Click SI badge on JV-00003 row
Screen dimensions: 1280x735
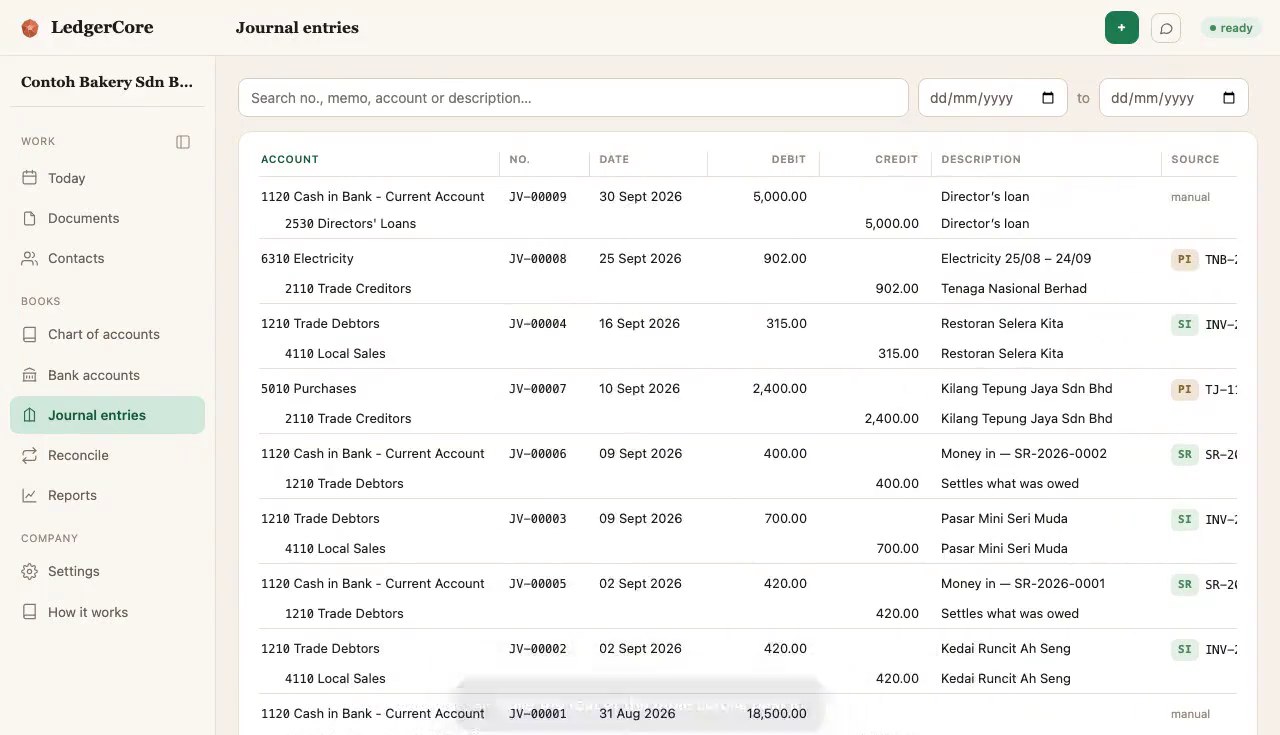(1184, 519)
